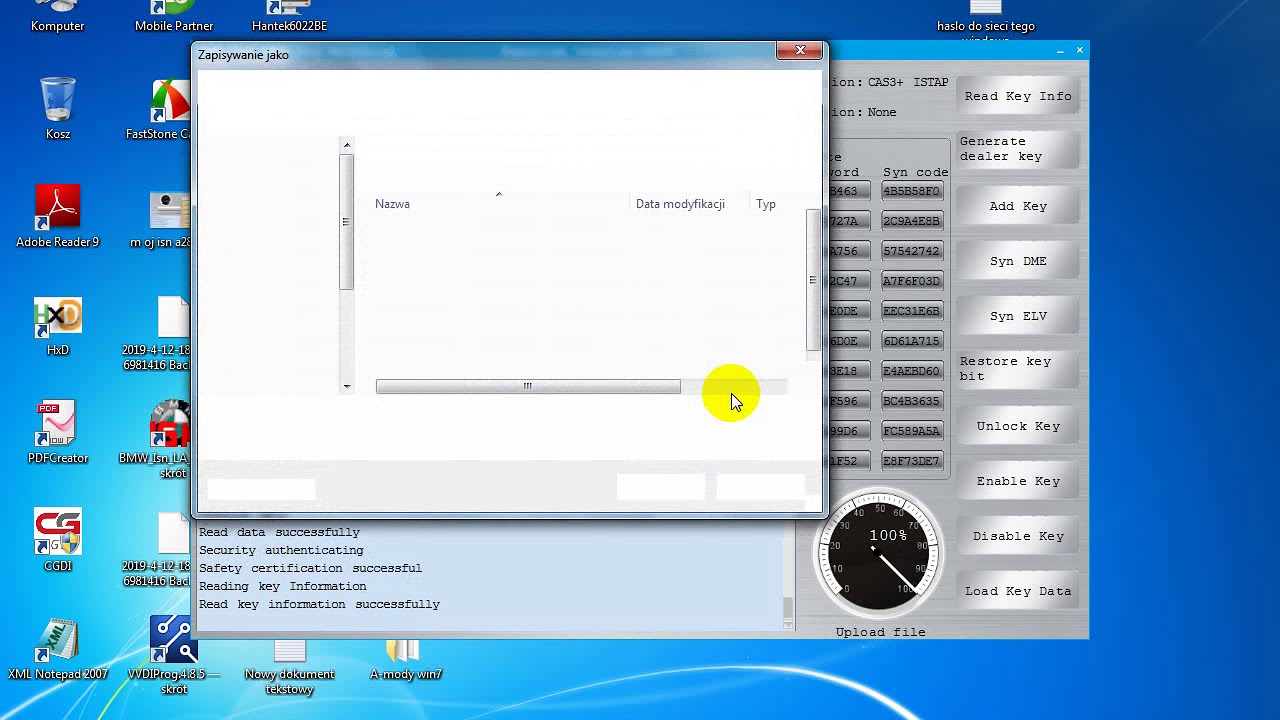Click horizontal scrollbar thumb in save dialog
1280x720 pixels.
pyautogui.click(x=528, y=387)
